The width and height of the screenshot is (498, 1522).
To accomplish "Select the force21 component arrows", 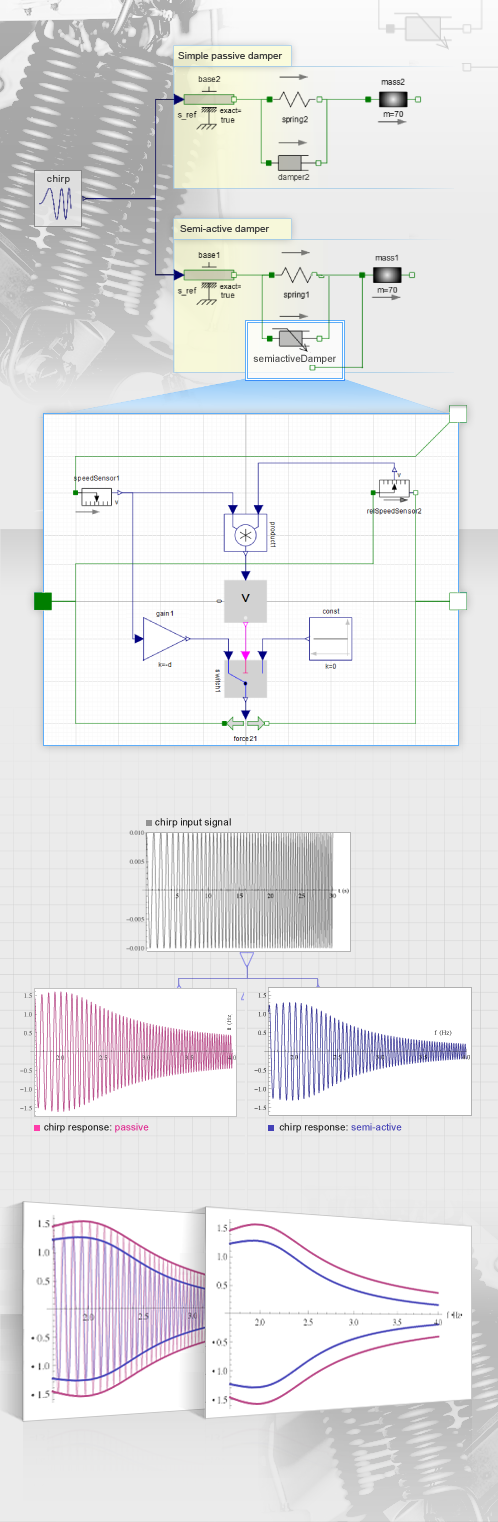I will 245,722.
